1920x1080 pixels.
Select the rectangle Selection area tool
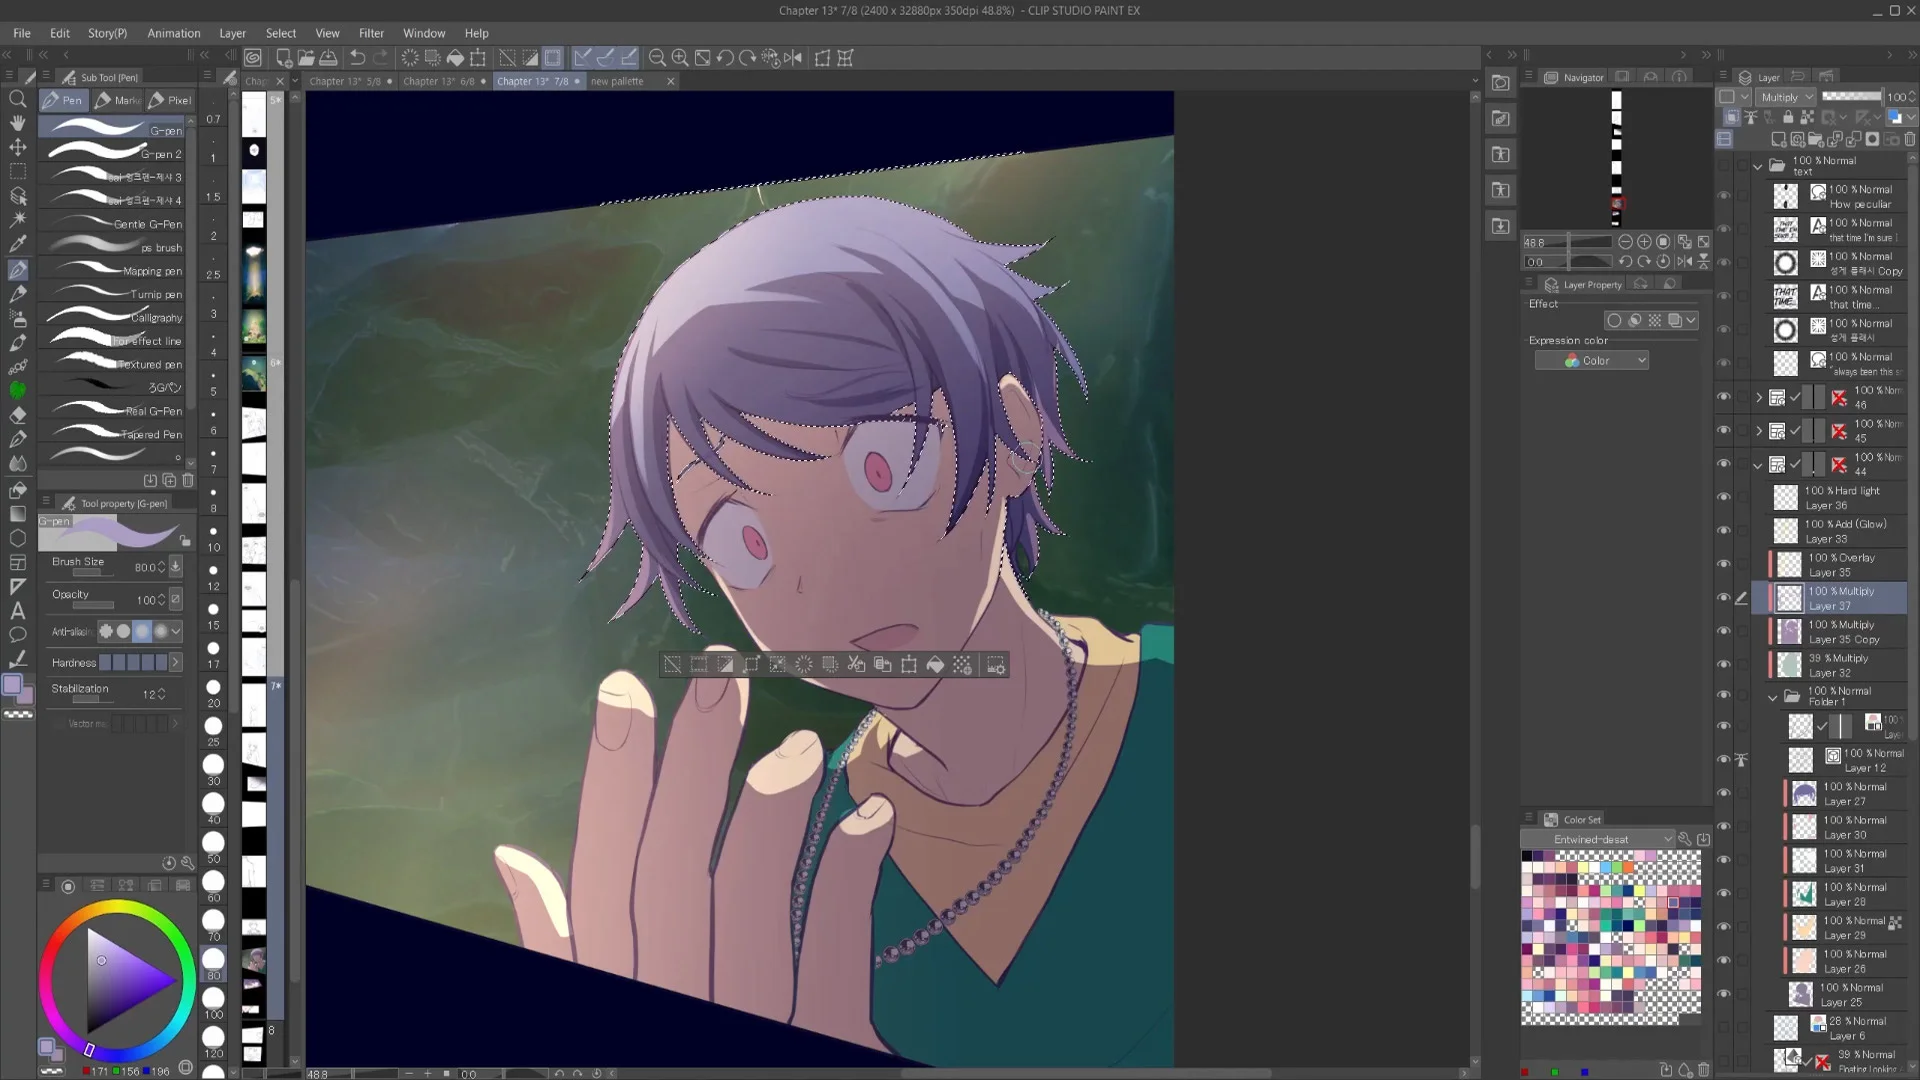[x=18, y=172]
